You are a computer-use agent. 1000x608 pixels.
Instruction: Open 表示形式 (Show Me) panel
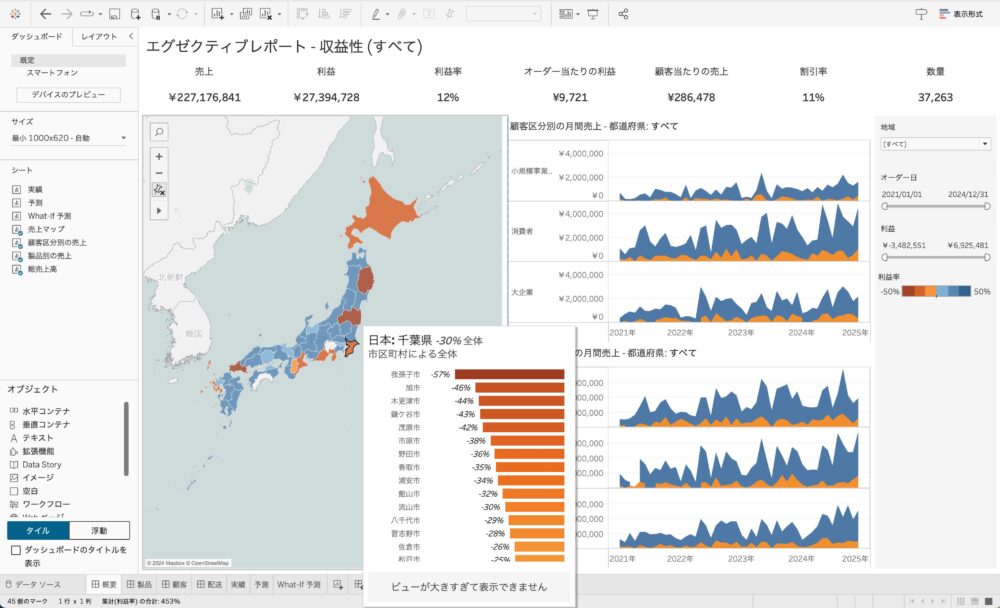click(959, 14)
